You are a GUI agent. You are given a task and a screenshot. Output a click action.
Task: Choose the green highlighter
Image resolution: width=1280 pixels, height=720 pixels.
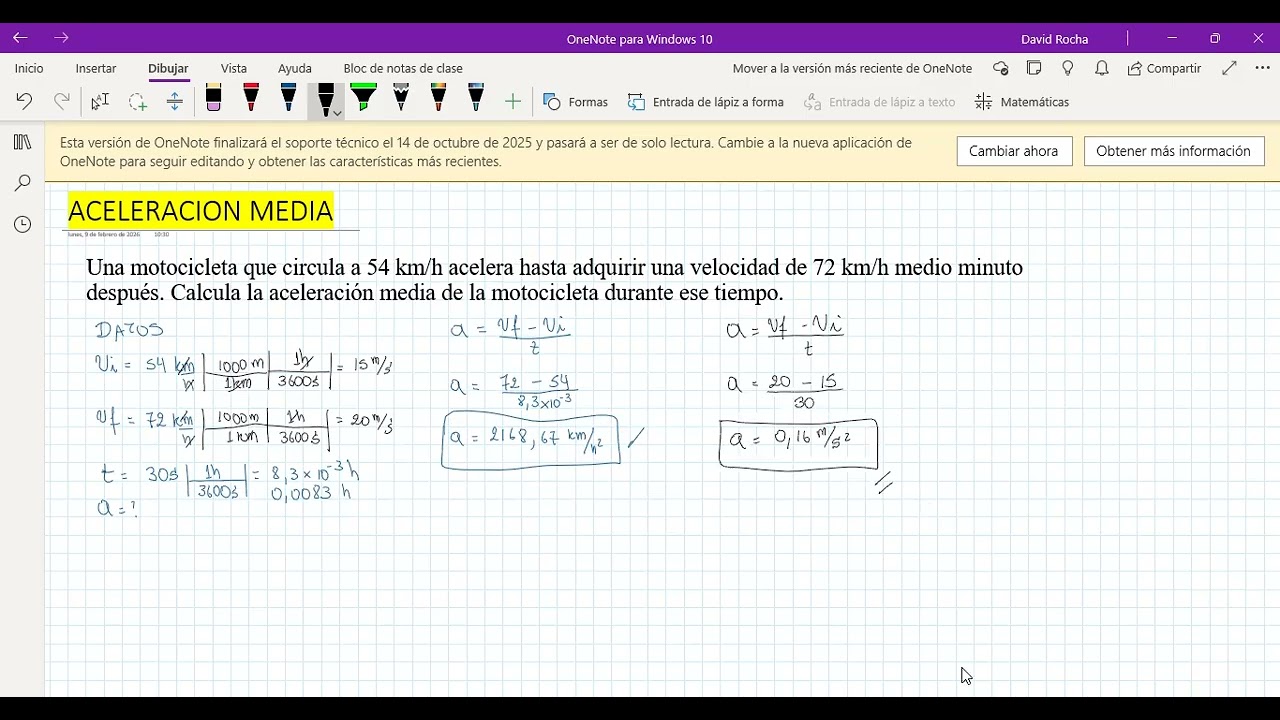(364, 98)
